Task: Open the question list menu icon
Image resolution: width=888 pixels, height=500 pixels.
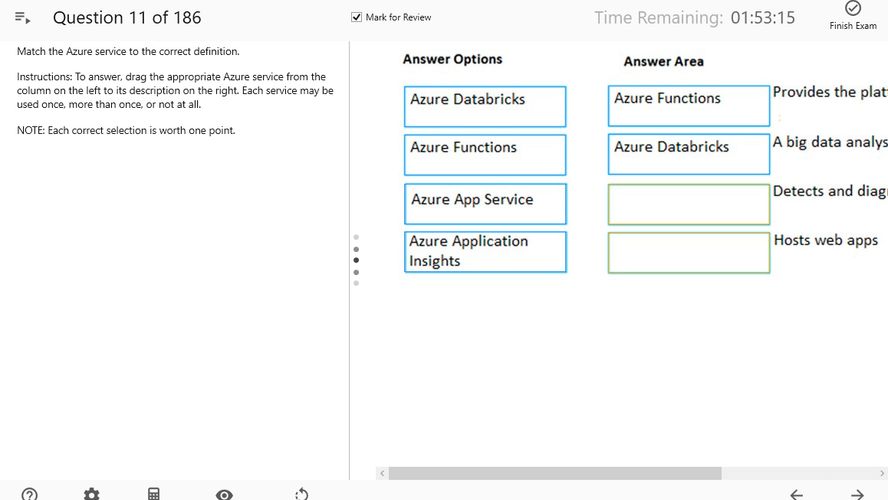Action: 23,18
